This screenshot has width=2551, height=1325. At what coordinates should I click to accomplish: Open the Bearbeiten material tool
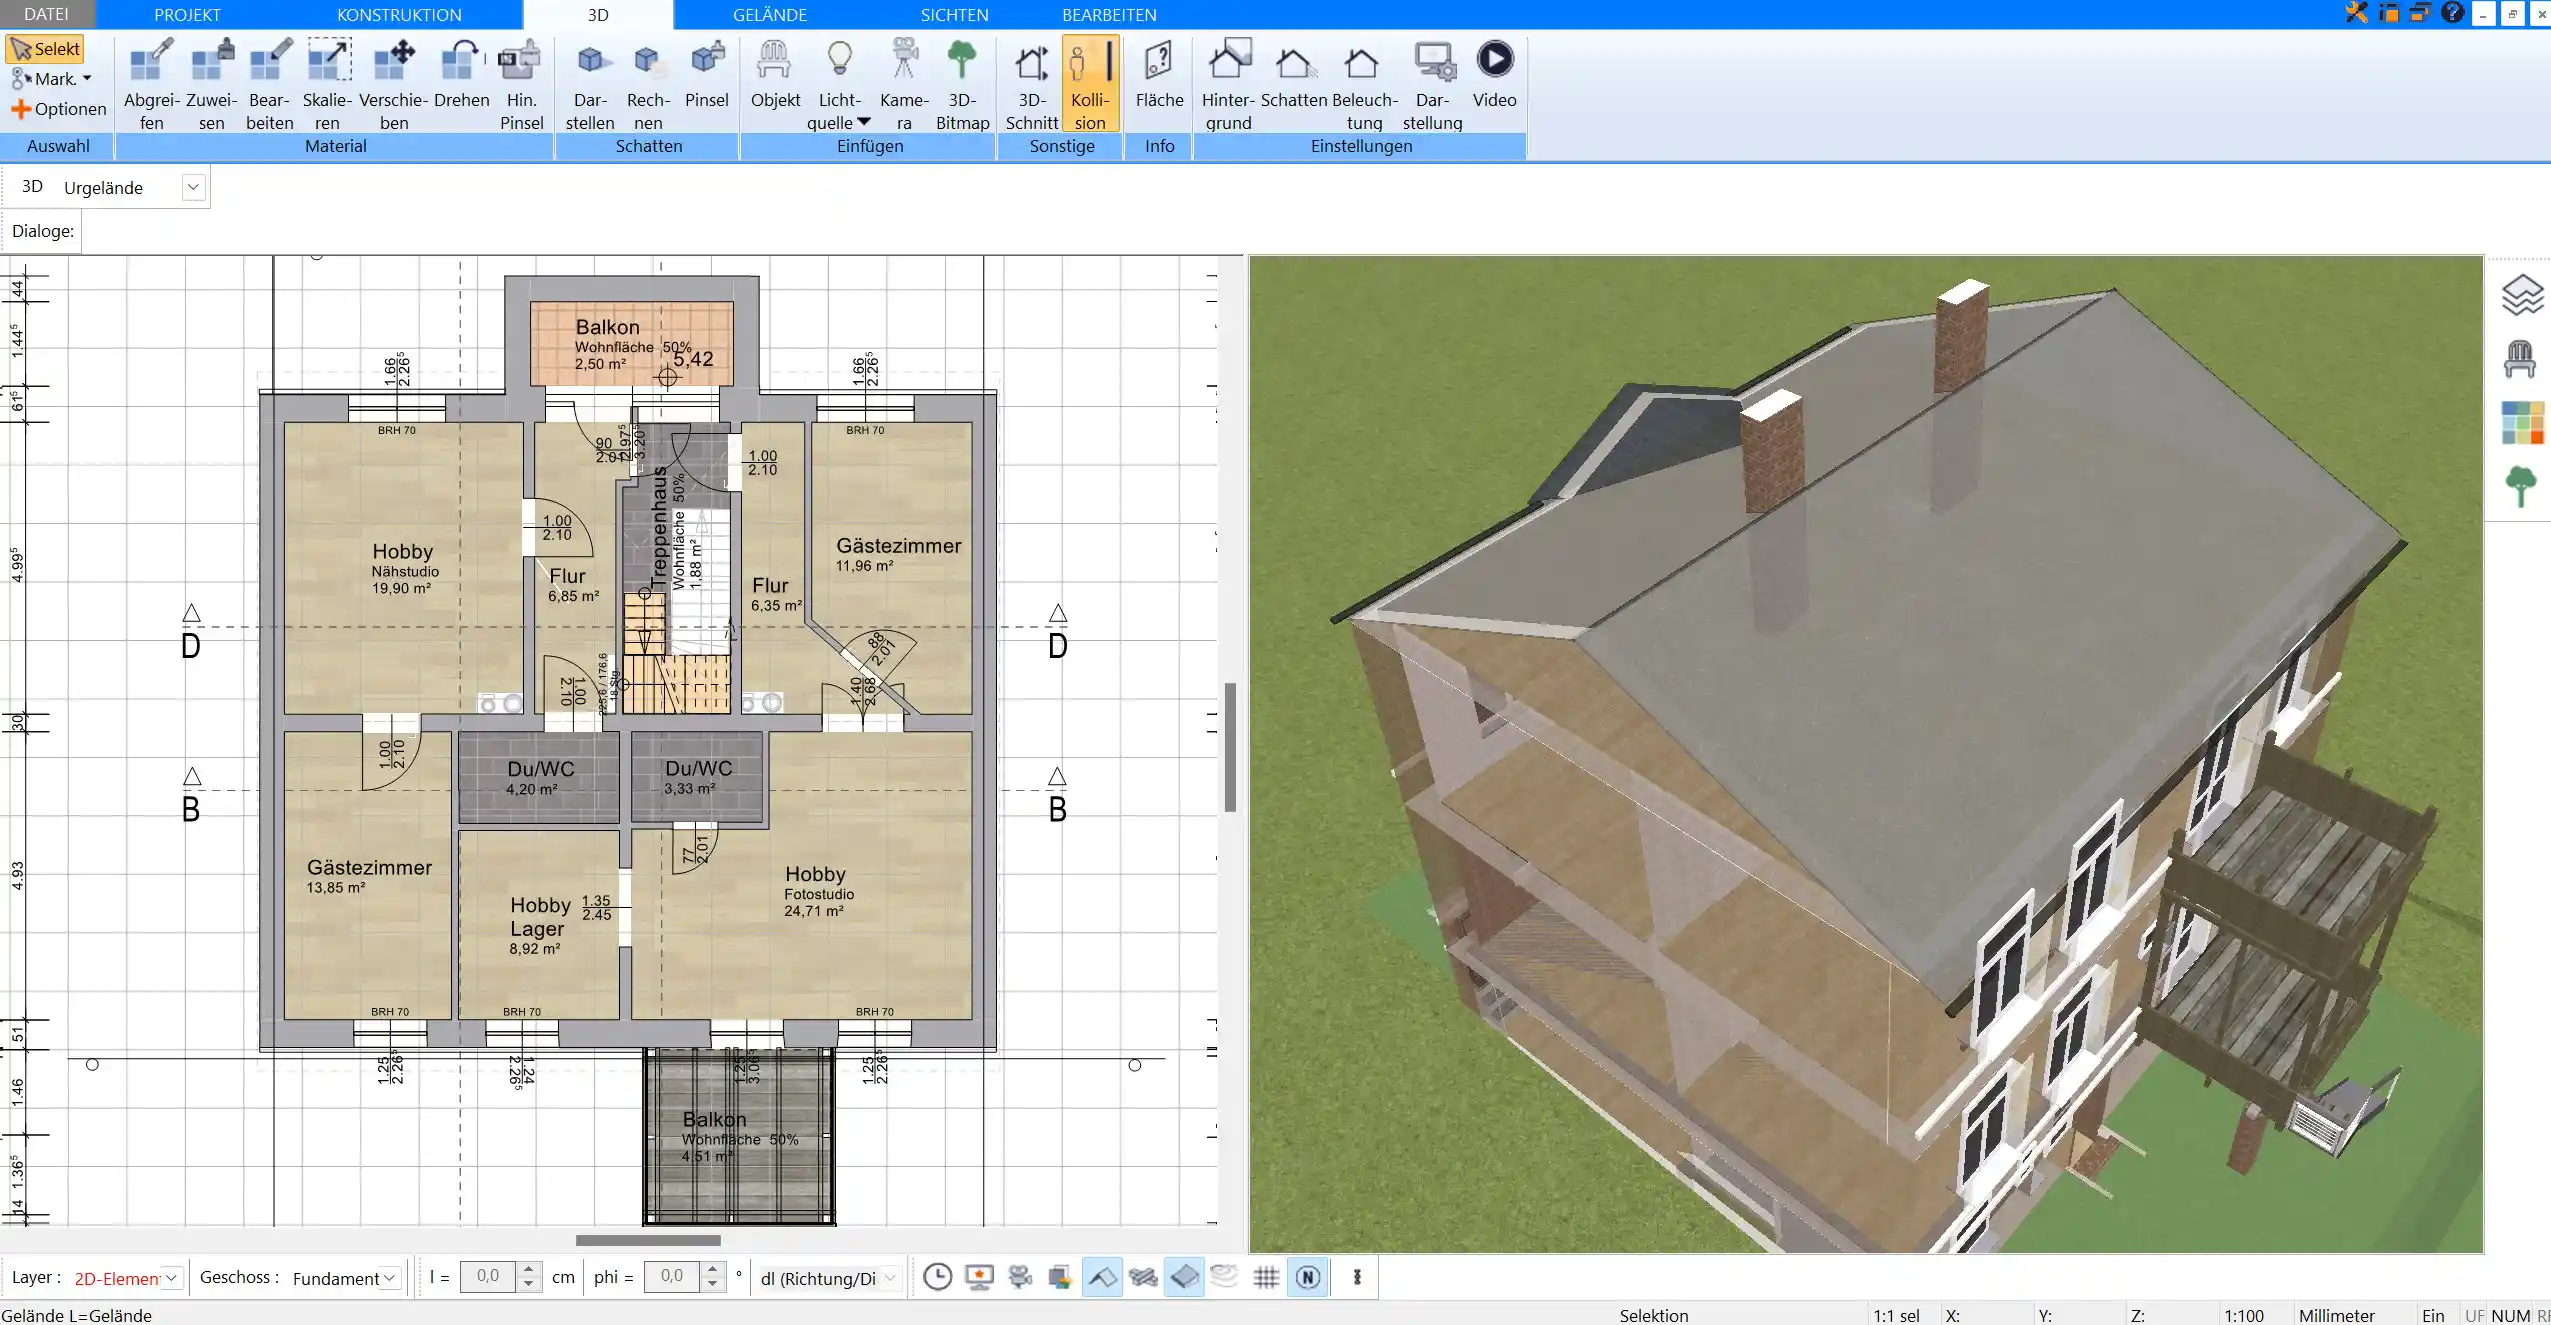(x=270, y=84)
